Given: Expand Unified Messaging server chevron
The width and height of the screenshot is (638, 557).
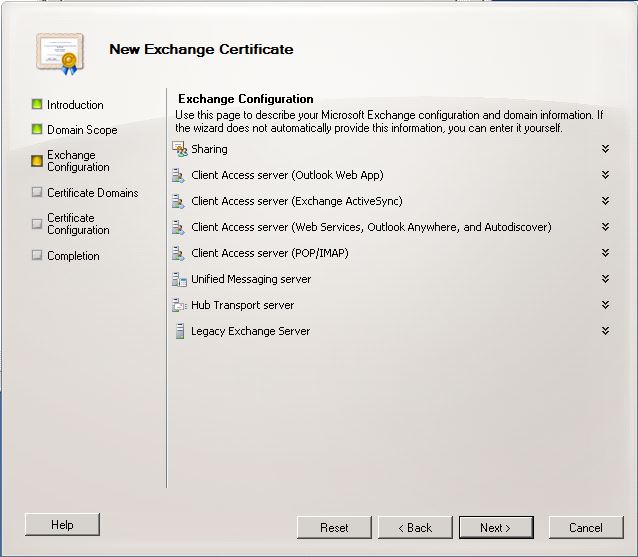Looking at the screenshot, I should click(605, 279).
